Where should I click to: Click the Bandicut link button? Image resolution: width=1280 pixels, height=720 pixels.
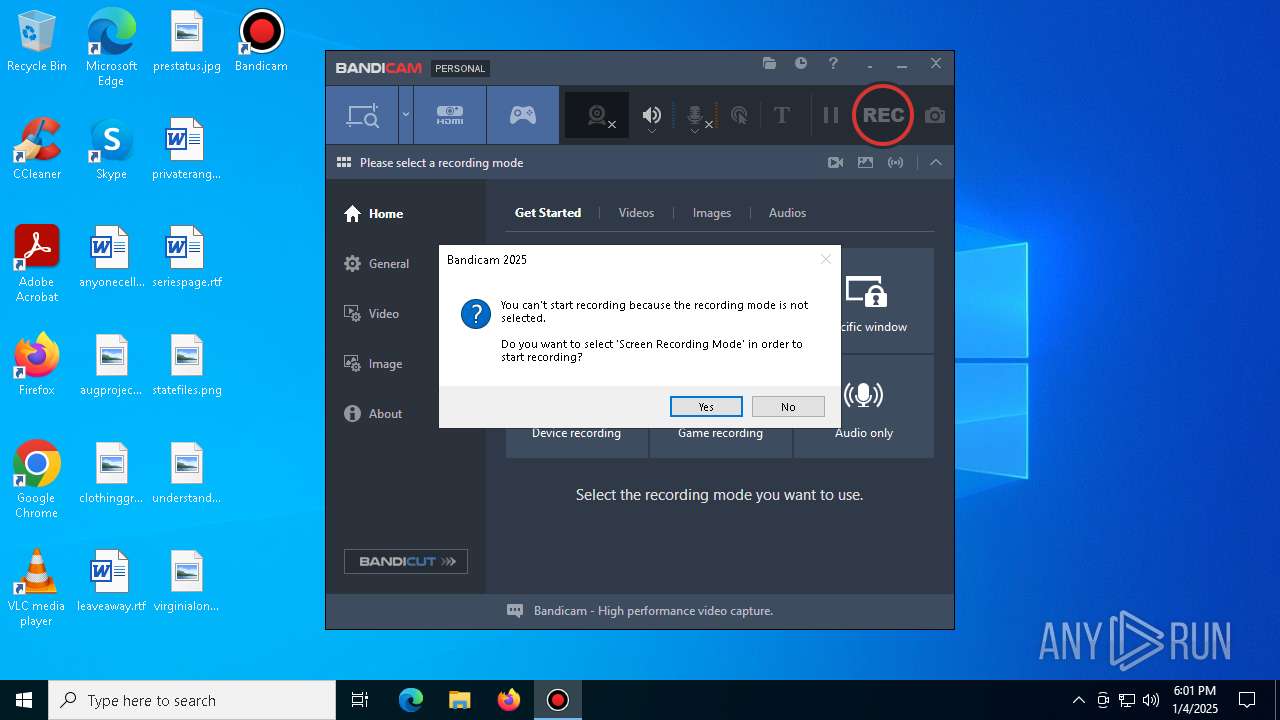(x=406, y=561)
